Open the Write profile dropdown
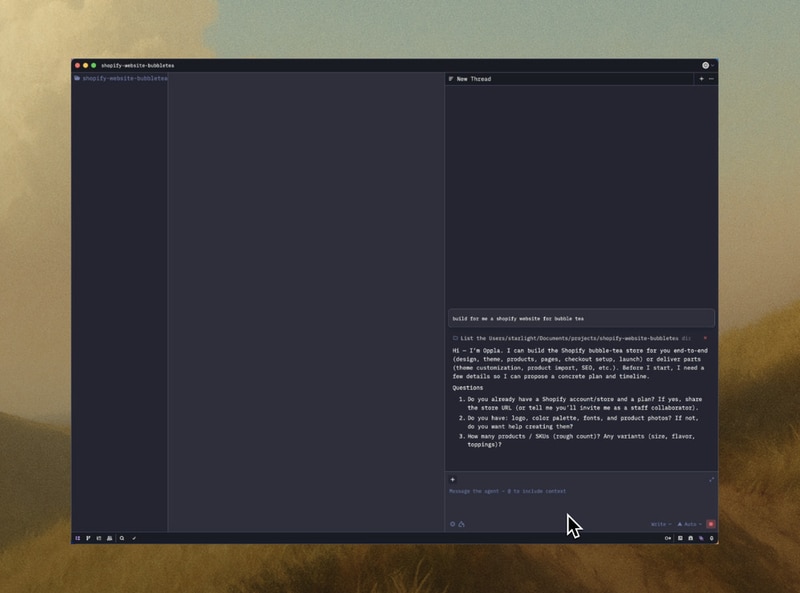Image resolution: width=800 pixels, height=593 pixels. click(661, 524)
